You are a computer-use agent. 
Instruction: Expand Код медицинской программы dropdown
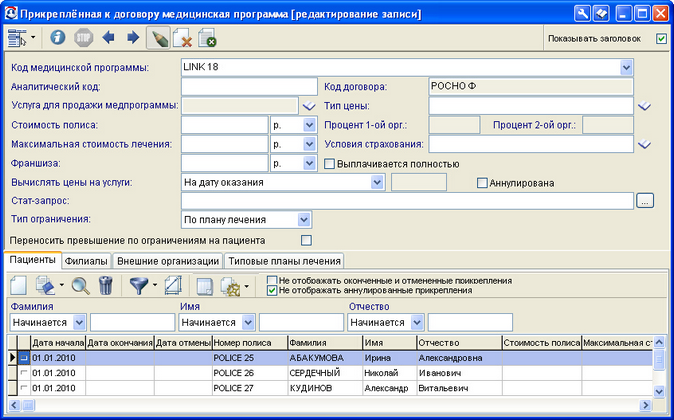click(x=626, y=67)
